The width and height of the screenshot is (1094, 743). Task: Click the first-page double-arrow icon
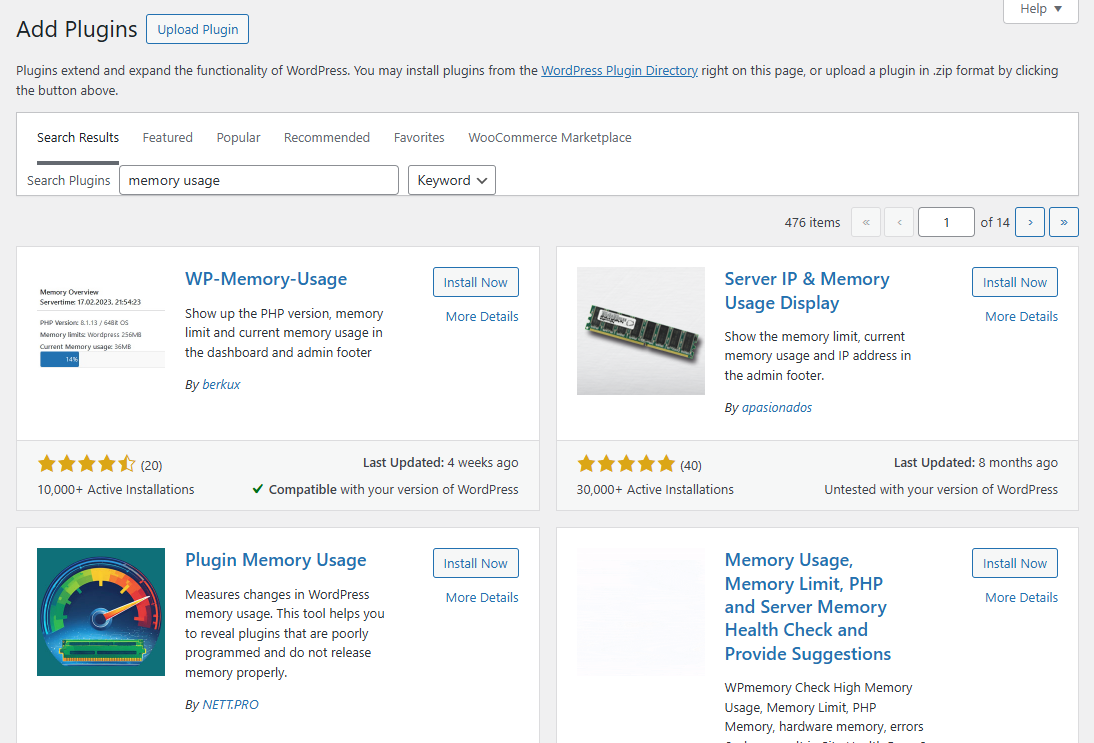coord(866,221)
